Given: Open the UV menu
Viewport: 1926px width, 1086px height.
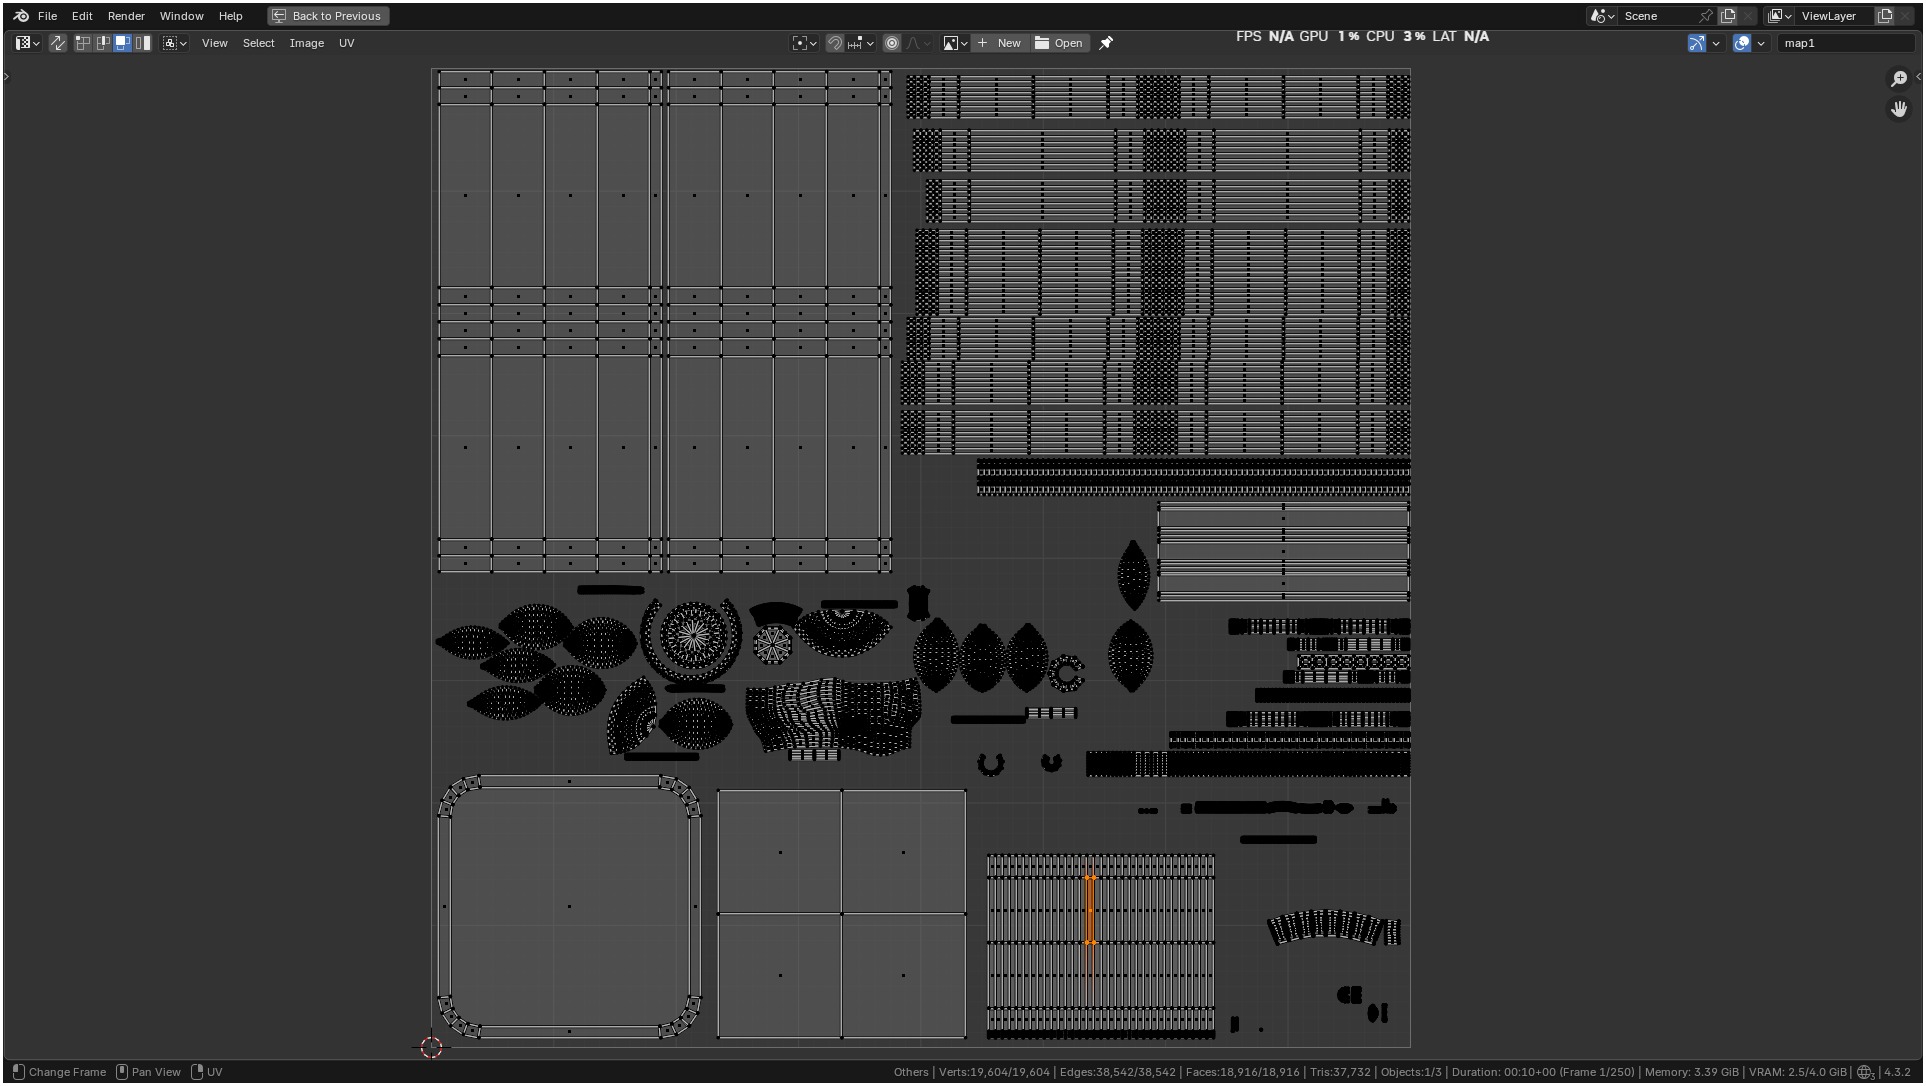Looking at the screenshot, I should pyautogui.click(x=346, y=43).
